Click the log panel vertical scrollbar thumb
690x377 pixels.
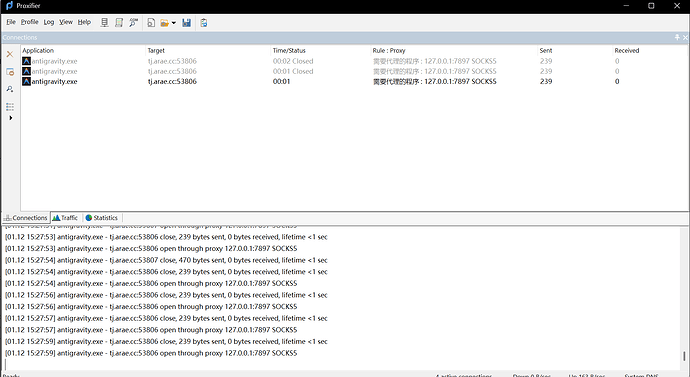[684, 355]
